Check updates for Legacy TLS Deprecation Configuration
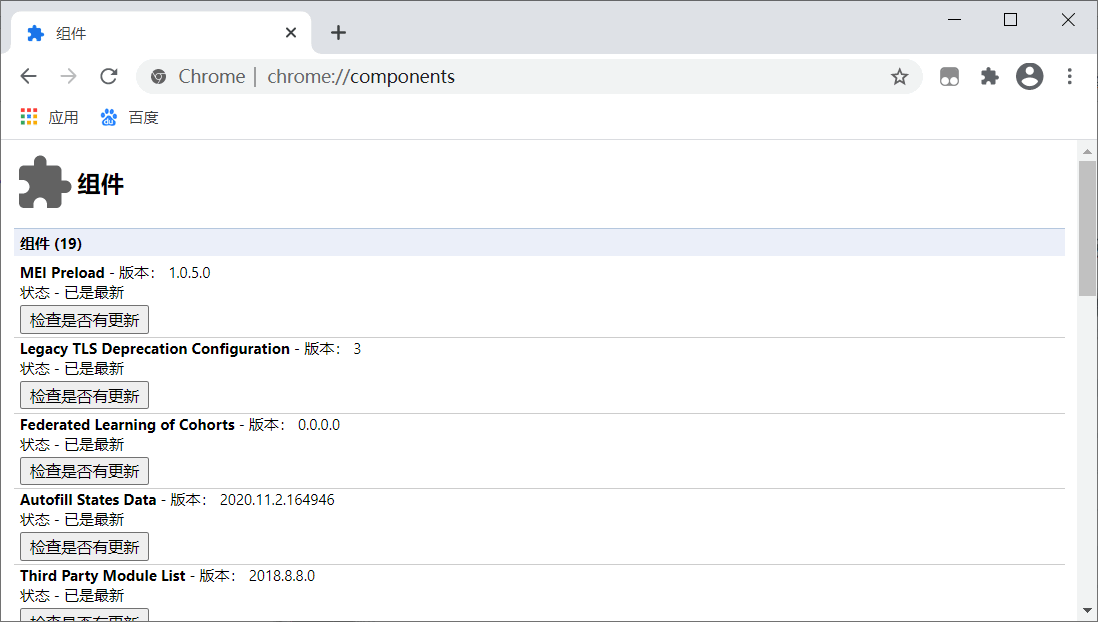Screen dimensions: 1098x622 [84, 395]
